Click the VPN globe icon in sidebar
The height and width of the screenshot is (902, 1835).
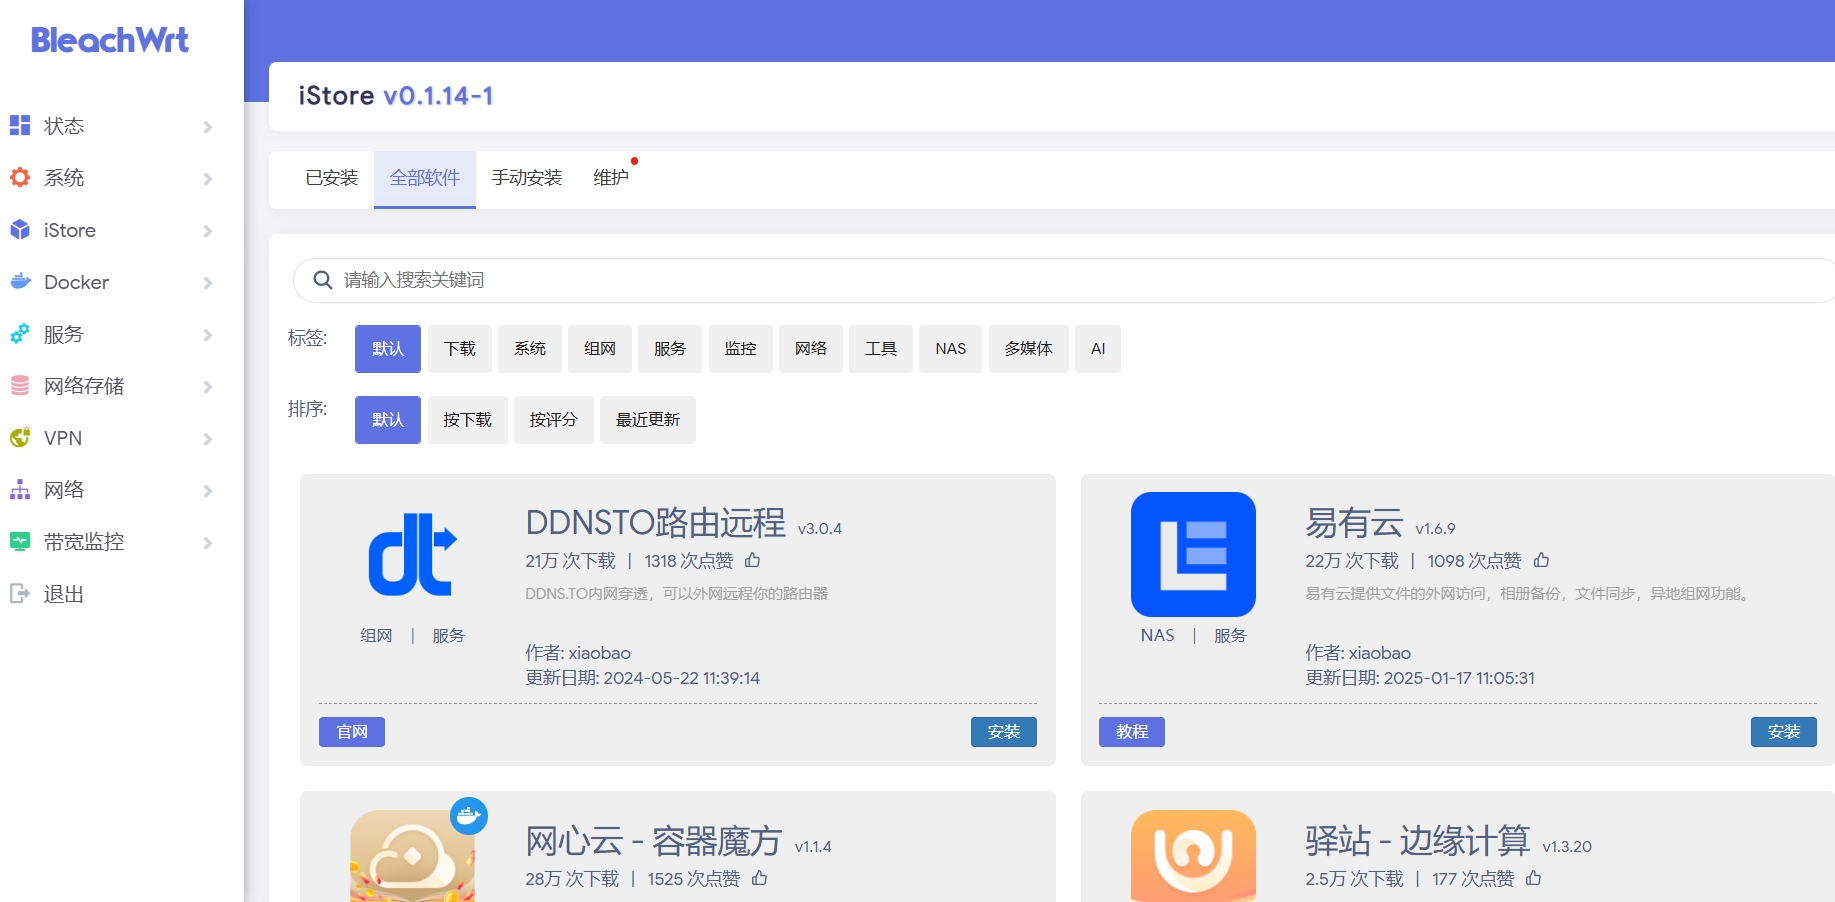[20, 437]
